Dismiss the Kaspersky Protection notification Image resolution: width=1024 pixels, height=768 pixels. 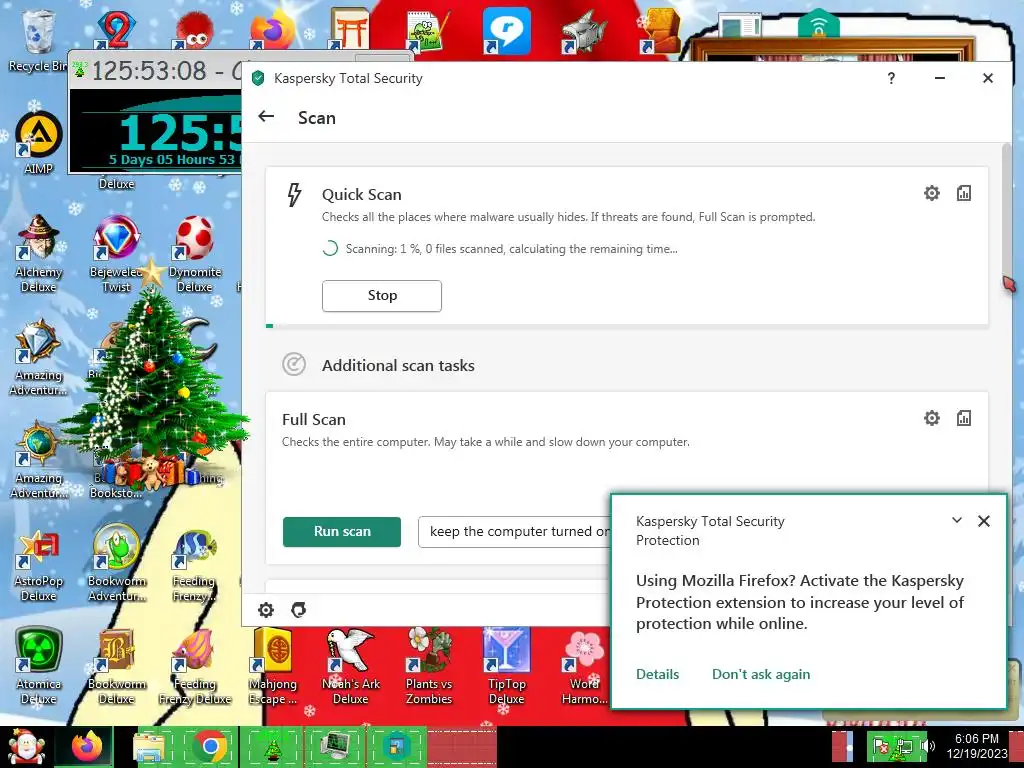pyautogui.click(x=984, y=521)
